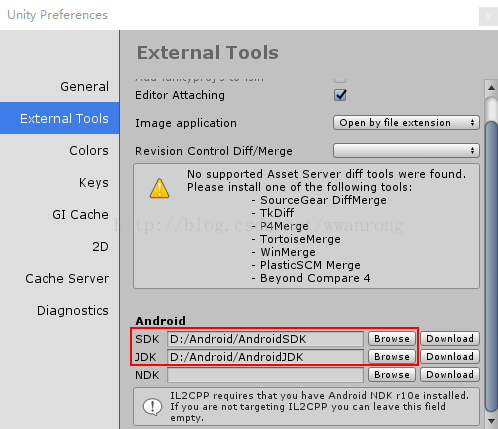Click the scrollbar up arrow
This screenshot has height=429, width=498.
[x=491, y=88]
